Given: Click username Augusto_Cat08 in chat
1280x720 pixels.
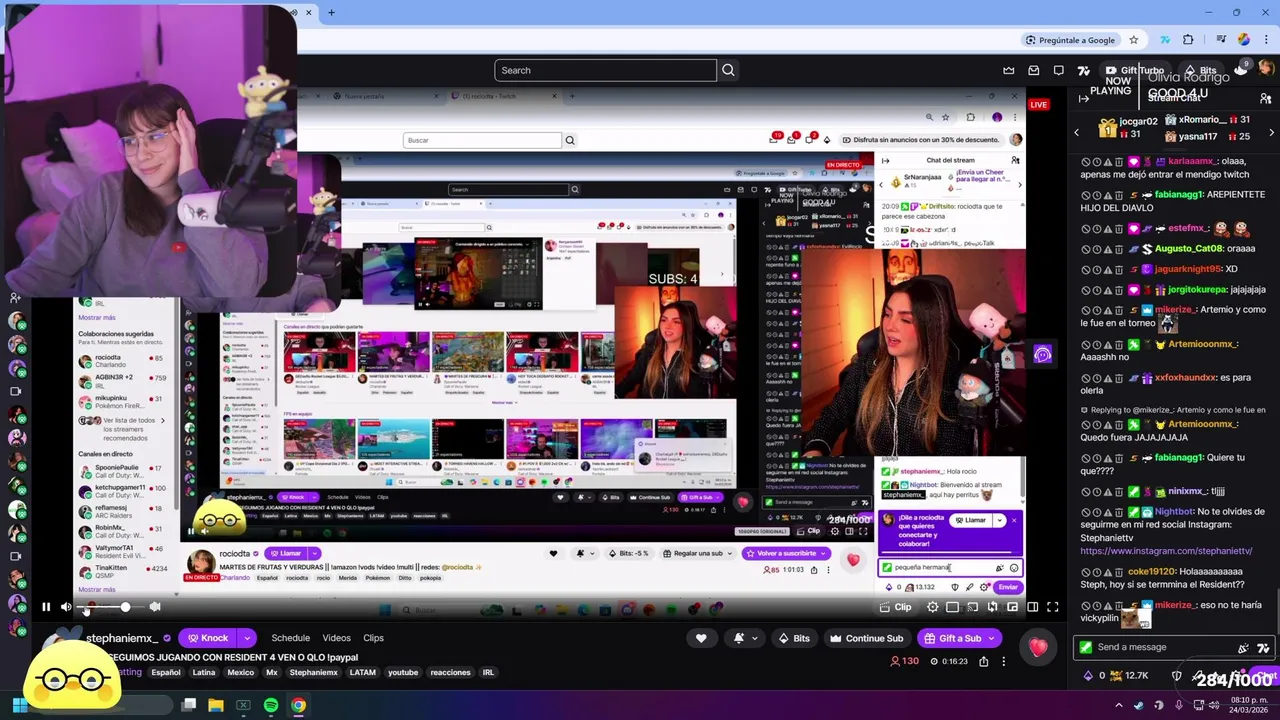Looking at the screenshot, I should pyautogui.click(x=1190, y=248).
